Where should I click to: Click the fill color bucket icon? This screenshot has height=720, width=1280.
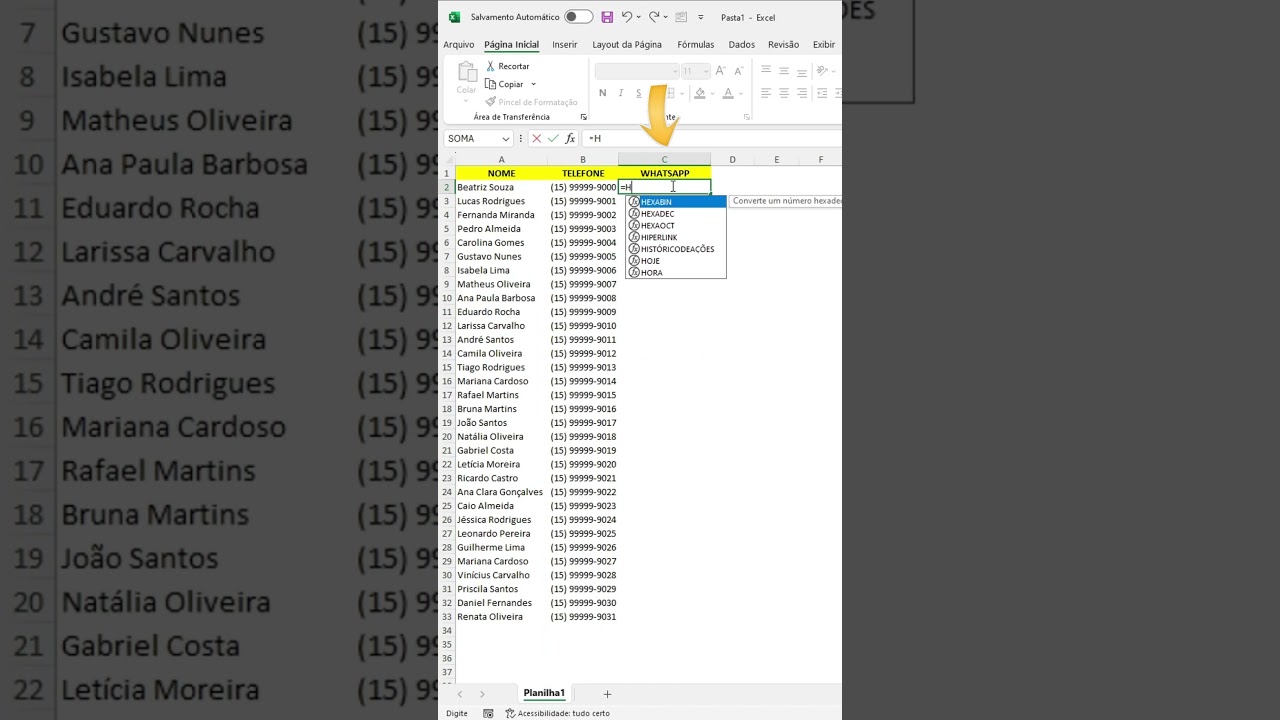(x=699, y=93)
